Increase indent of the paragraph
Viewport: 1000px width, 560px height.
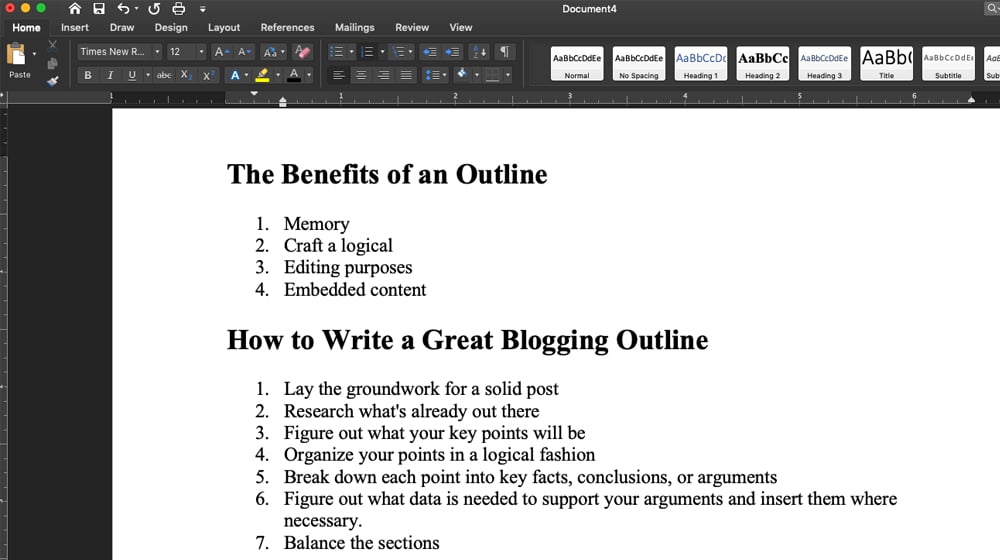[452, 52]
